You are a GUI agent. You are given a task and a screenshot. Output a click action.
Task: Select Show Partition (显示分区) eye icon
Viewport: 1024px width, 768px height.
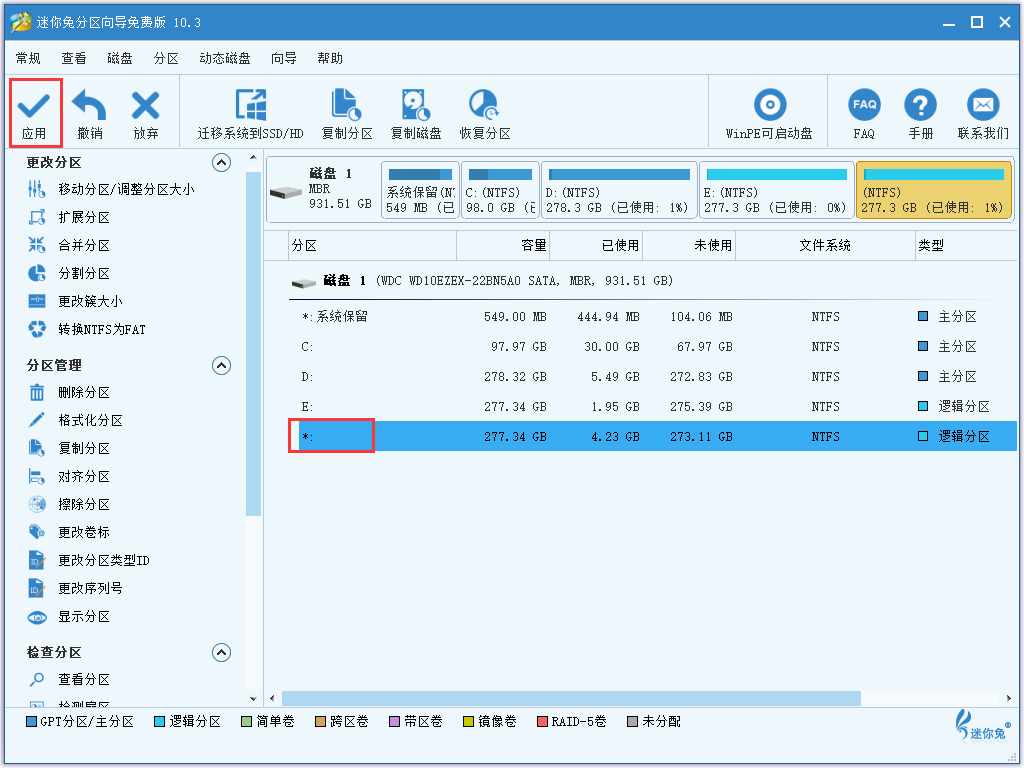[37, 617]
